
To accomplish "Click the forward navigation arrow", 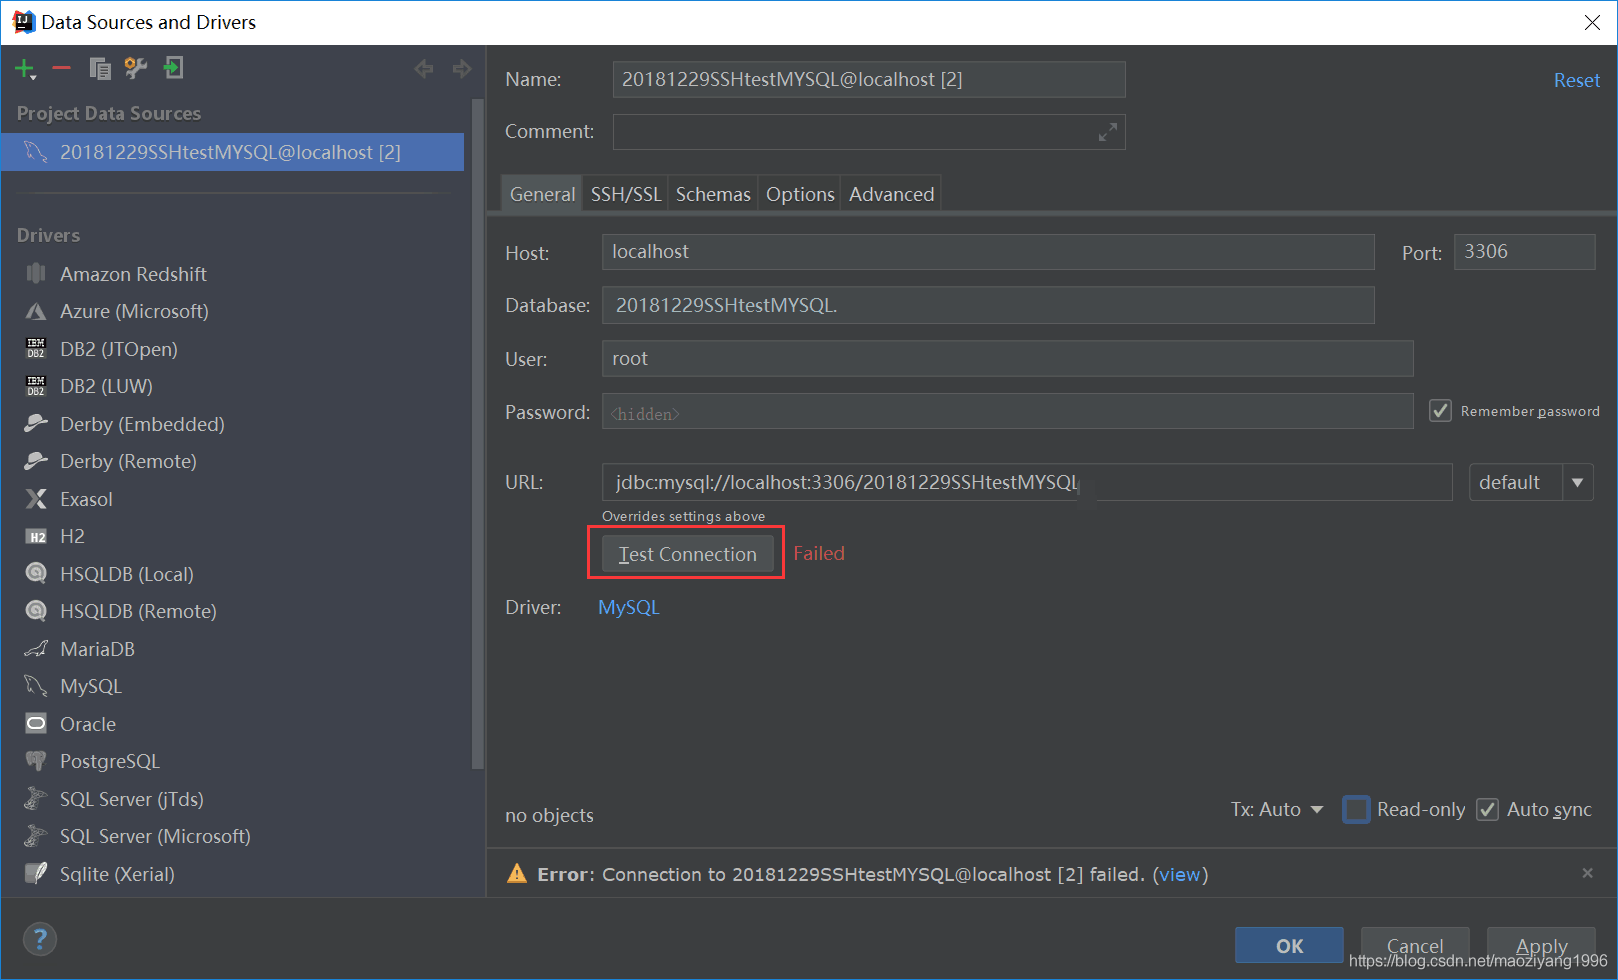I will [x=461, y=68].
